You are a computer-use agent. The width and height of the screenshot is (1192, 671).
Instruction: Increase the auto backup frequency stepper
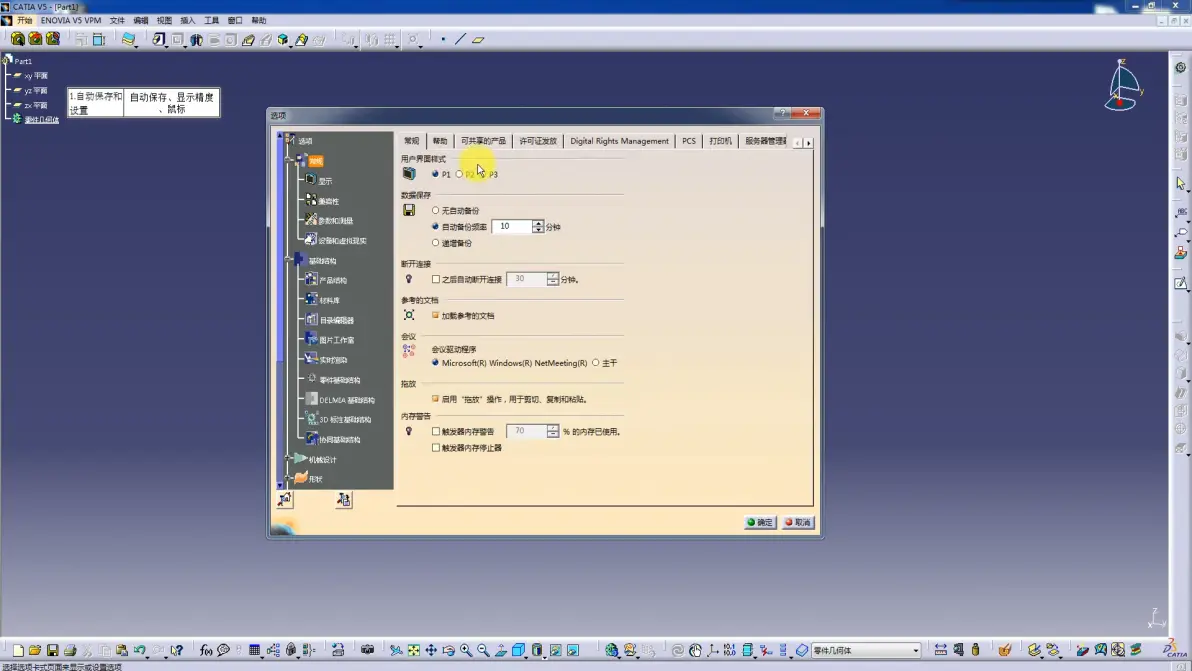(x=538, y=223)
